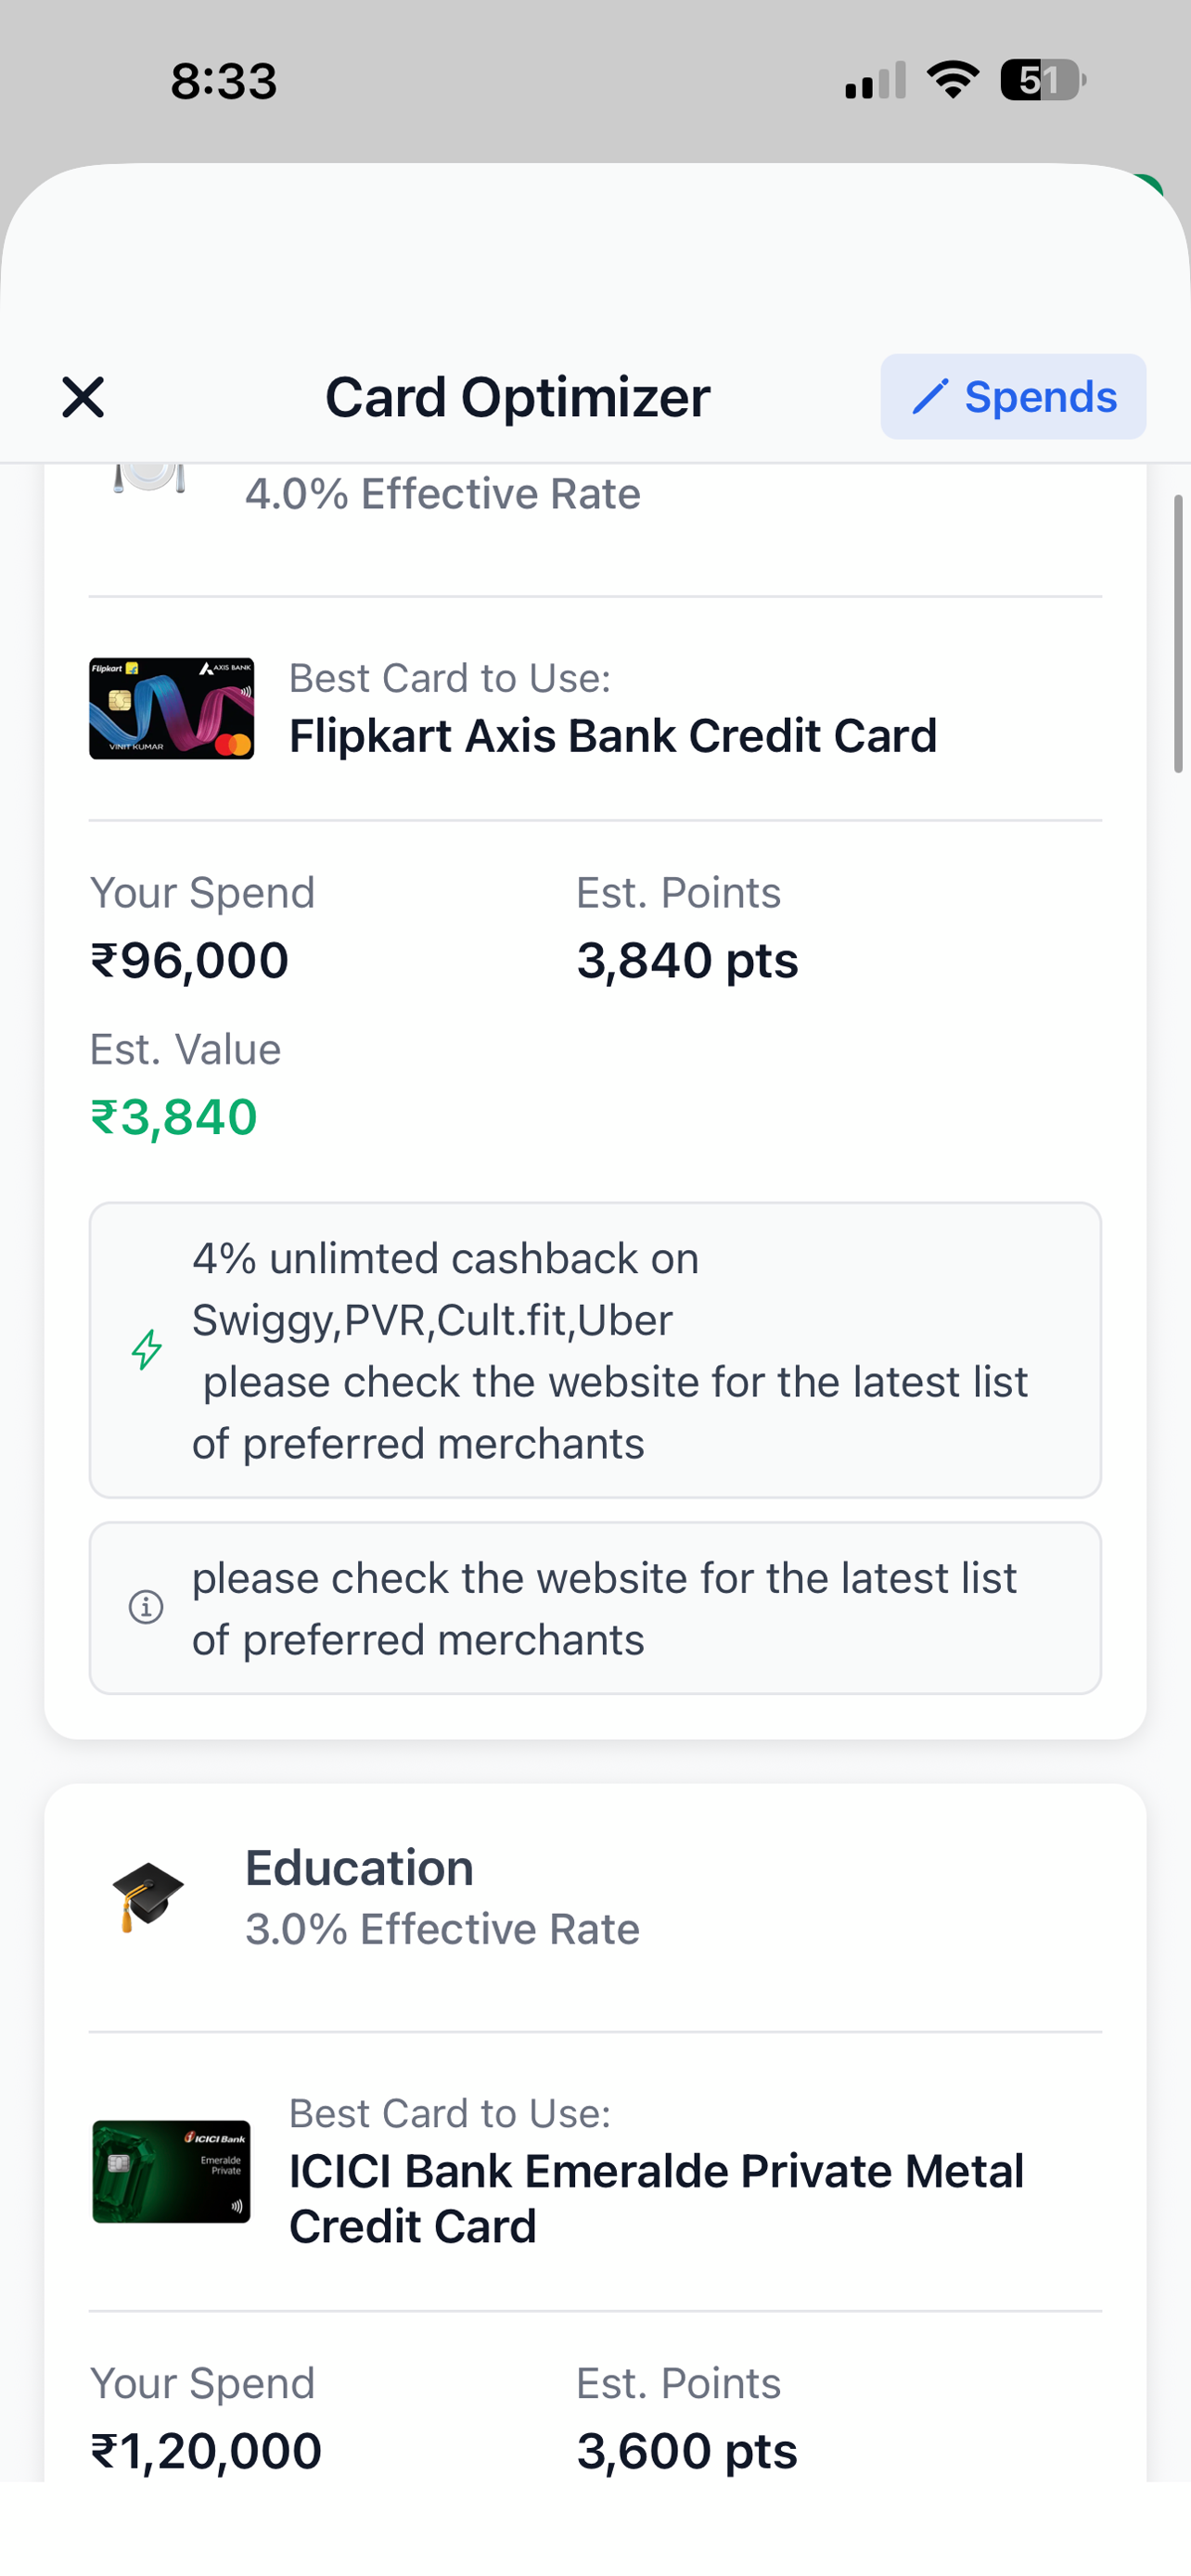Tap the vertical scrollbar indicator
Viewport: 1191px width, 2576px height.
click(x=1178, y=633)
